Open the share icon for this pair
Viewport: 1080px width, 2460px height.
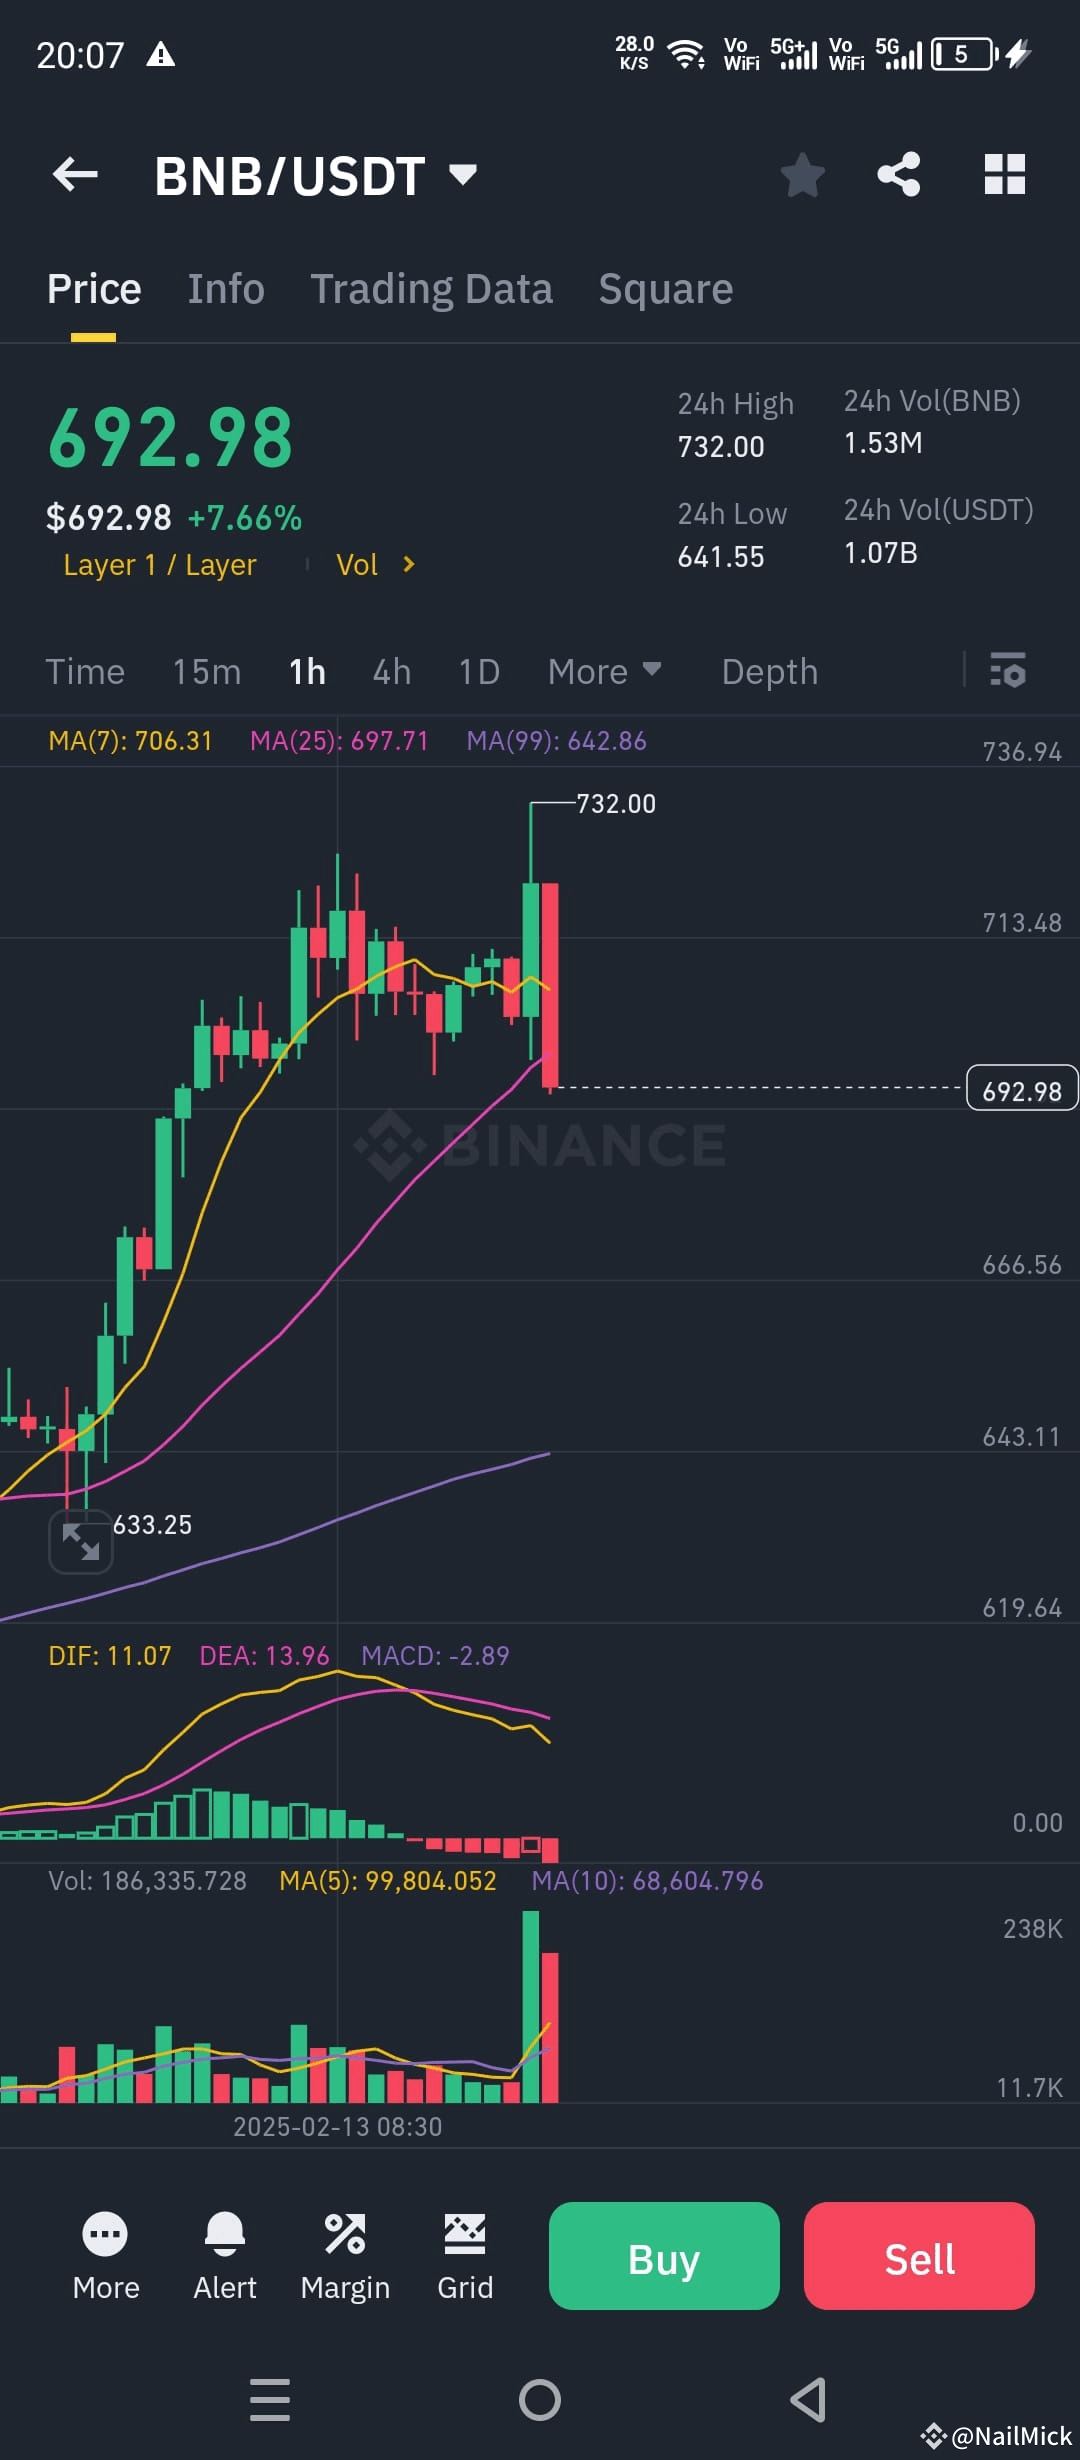[899, 174]
